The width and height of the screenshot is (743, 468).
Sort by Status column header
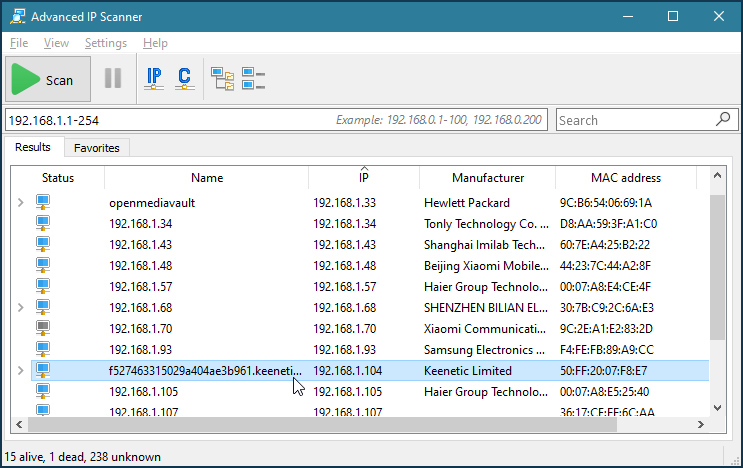click(58, 178)
